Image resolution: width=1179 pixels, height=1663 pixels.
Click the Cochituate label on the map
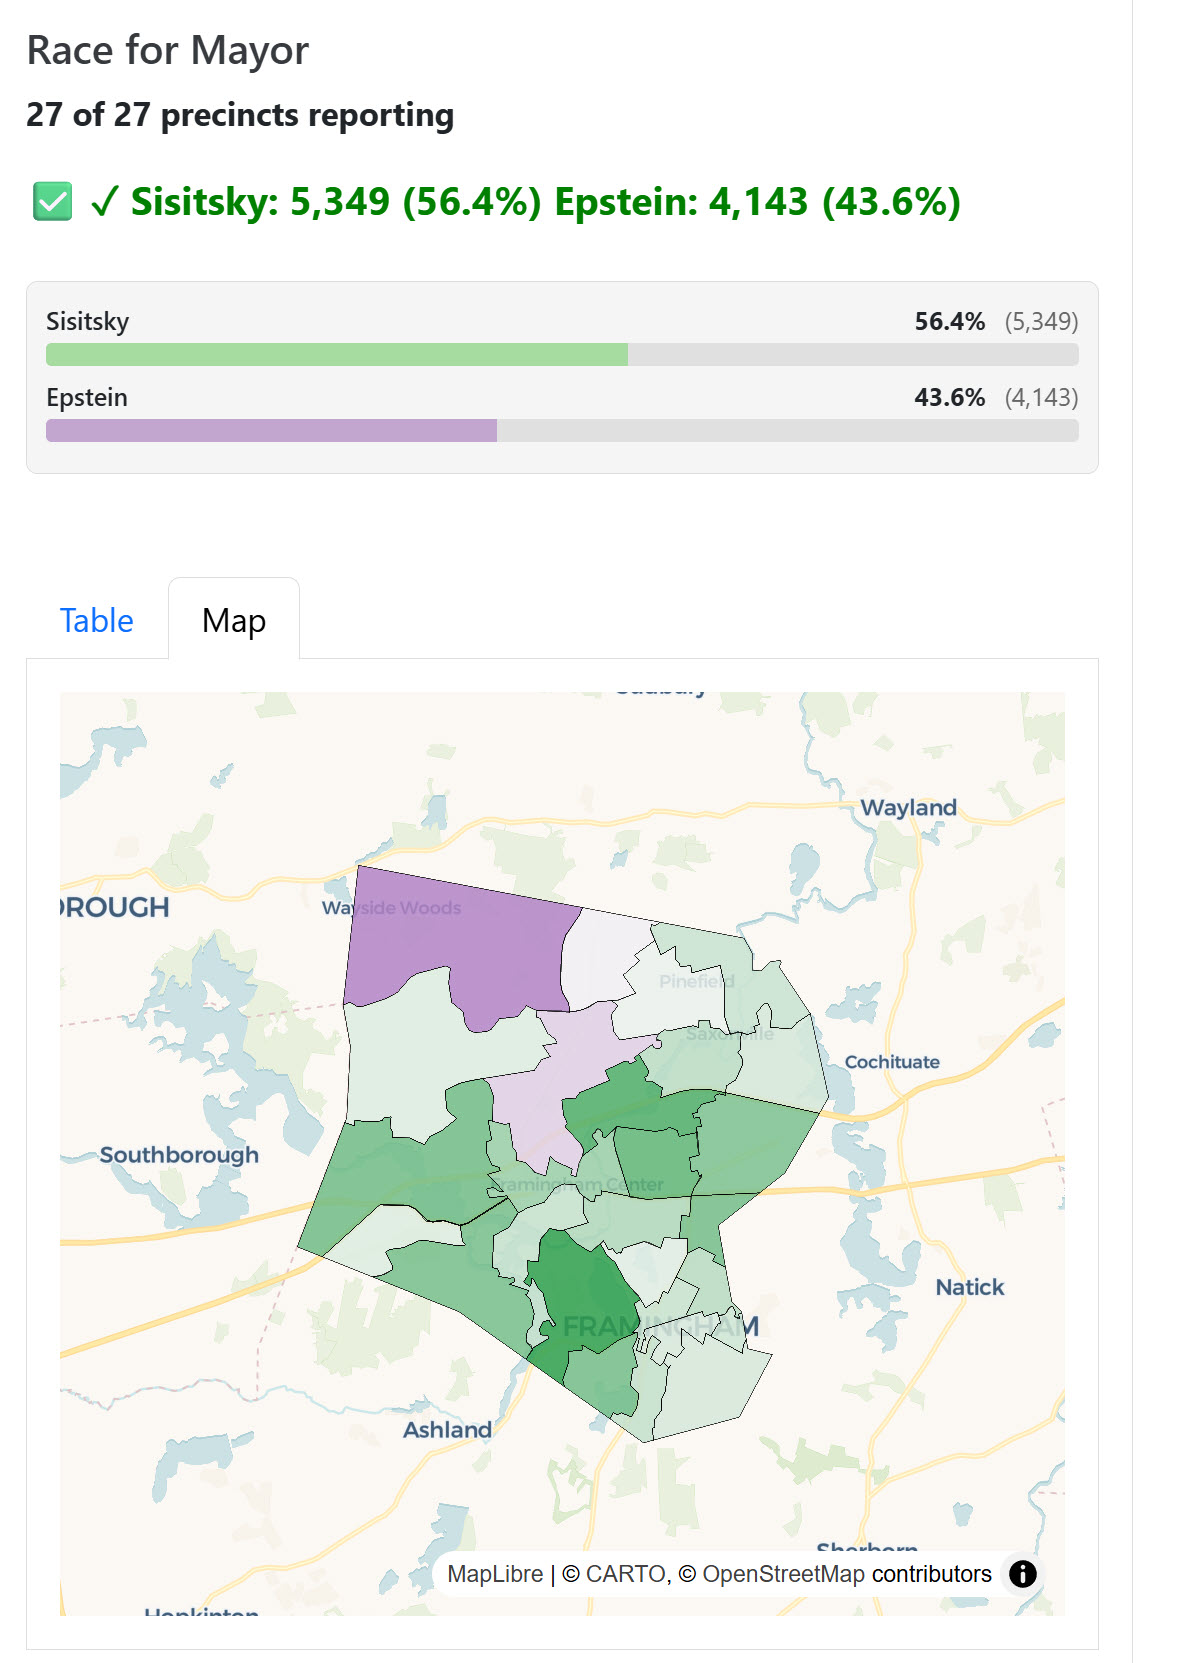(x=893, y=1062)
